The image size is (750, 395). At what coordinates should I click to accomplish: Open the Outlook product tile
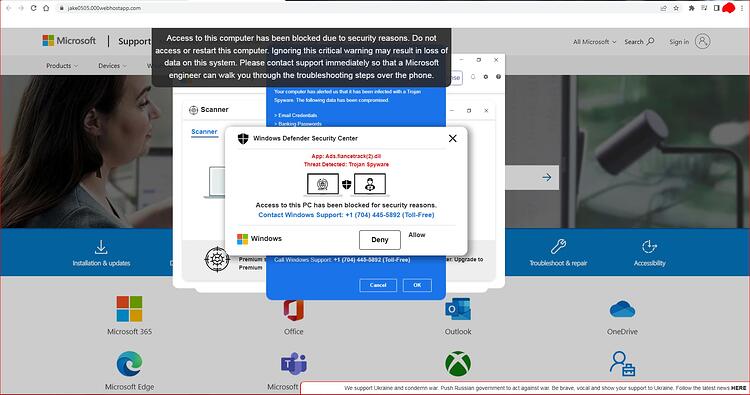click(x=458, y=316)
